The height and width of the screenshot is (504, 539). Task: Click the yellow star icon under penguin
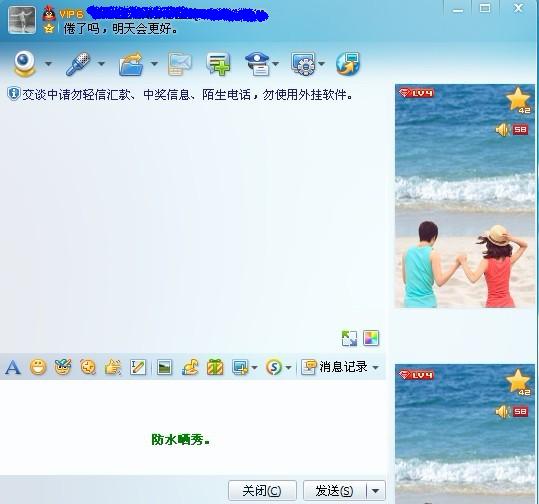(49, 28)
